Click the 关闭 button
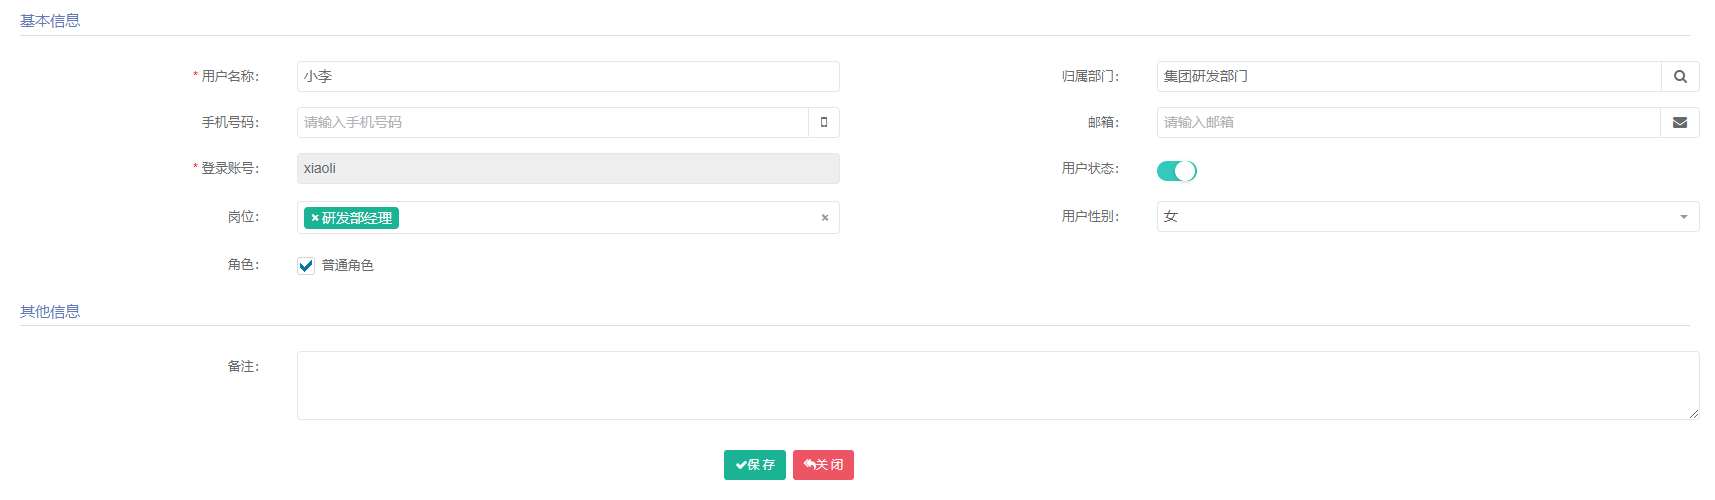This screenshot has width=1715, height=500. [x=823, y=465]
